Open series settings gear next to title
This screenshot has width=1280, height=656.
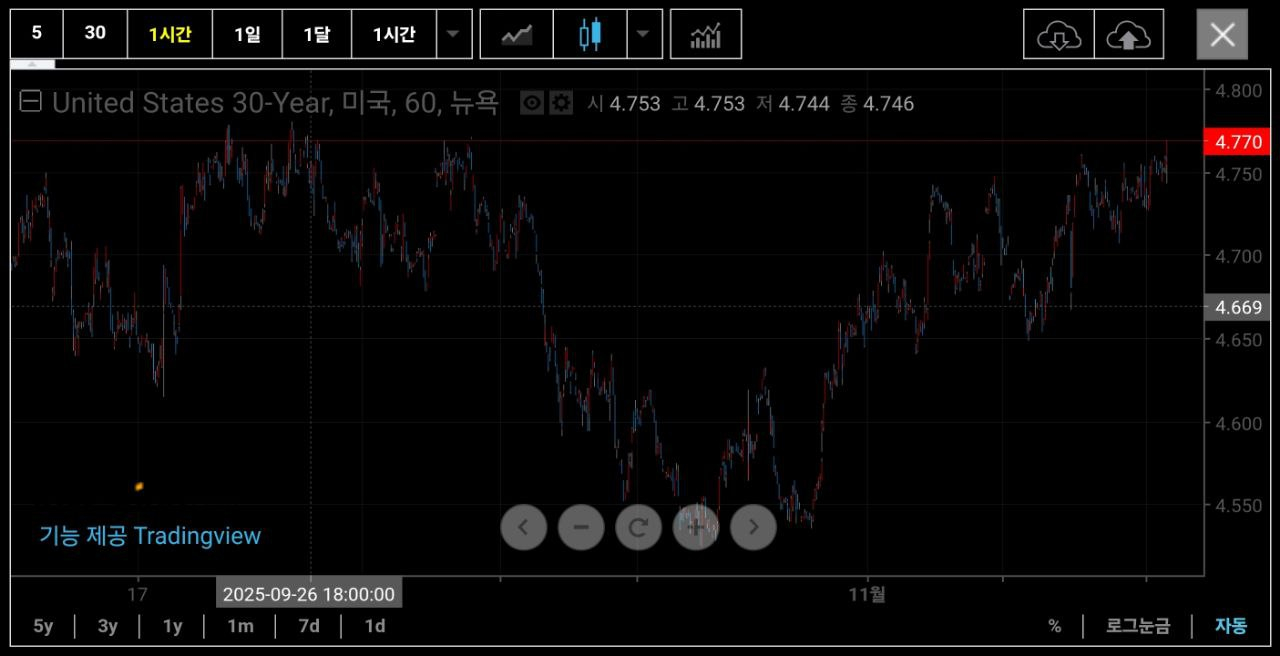coord(561,103)
